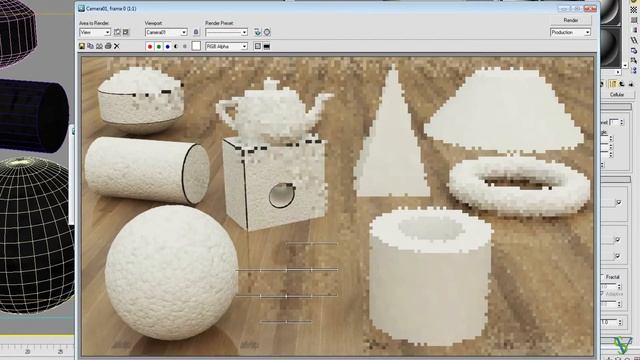Viewport: 640px width, 360px height.
Task: Click the Copy Image icon in render window
Action: tap(91, 47)
